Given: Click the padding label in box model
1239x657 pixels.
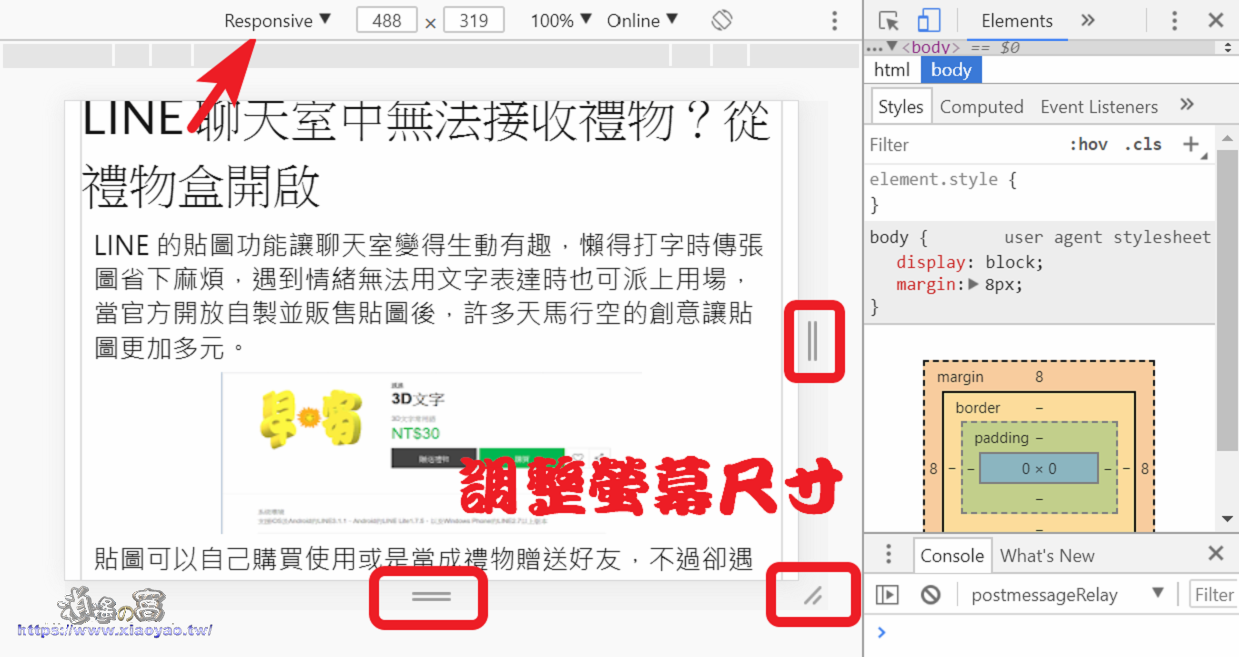Looking at the screenshot, I should tap(1001, 437).
